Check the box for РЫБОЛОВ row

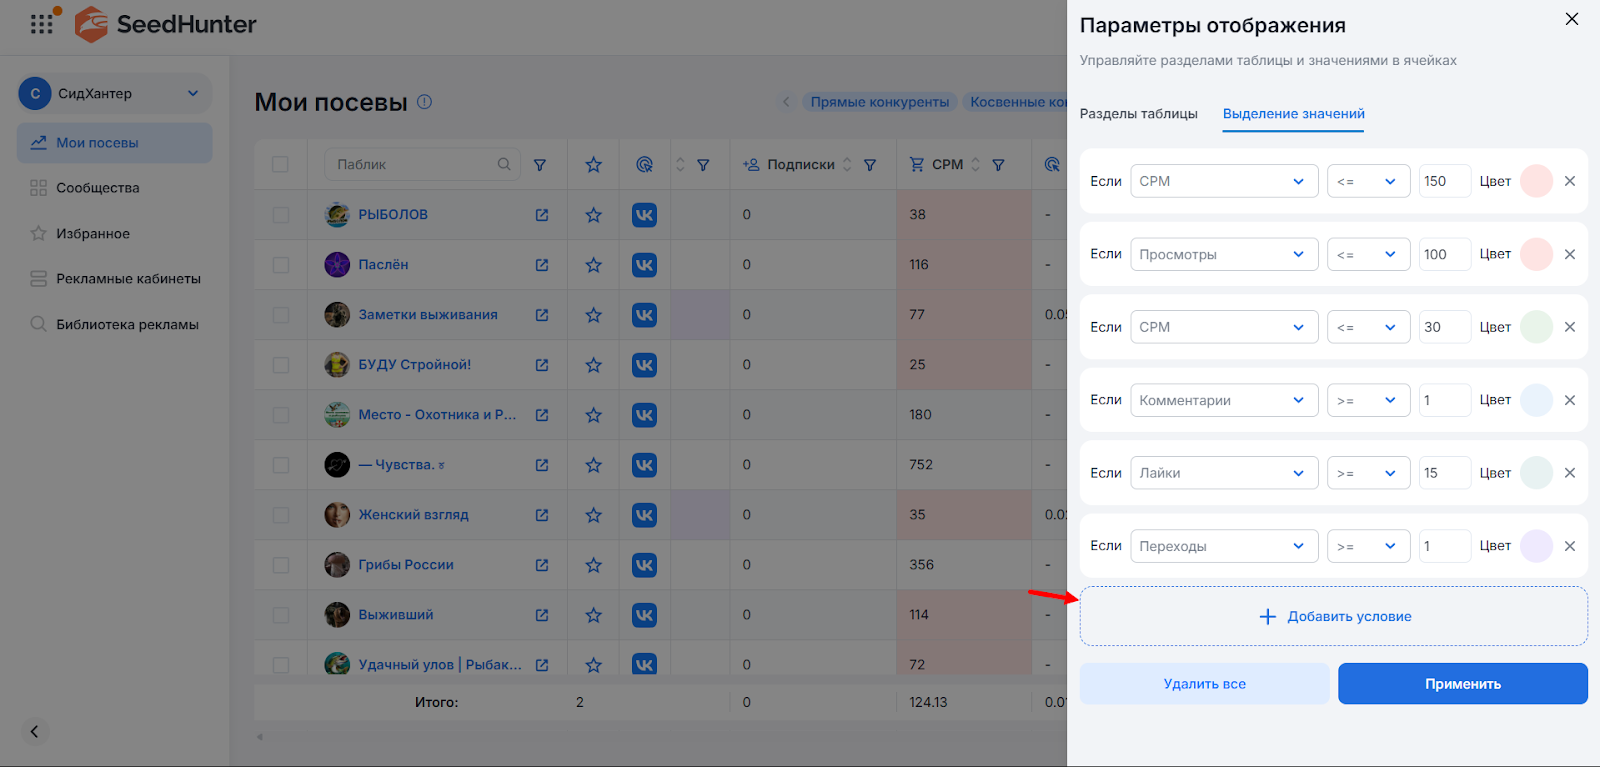click(280, 215)
